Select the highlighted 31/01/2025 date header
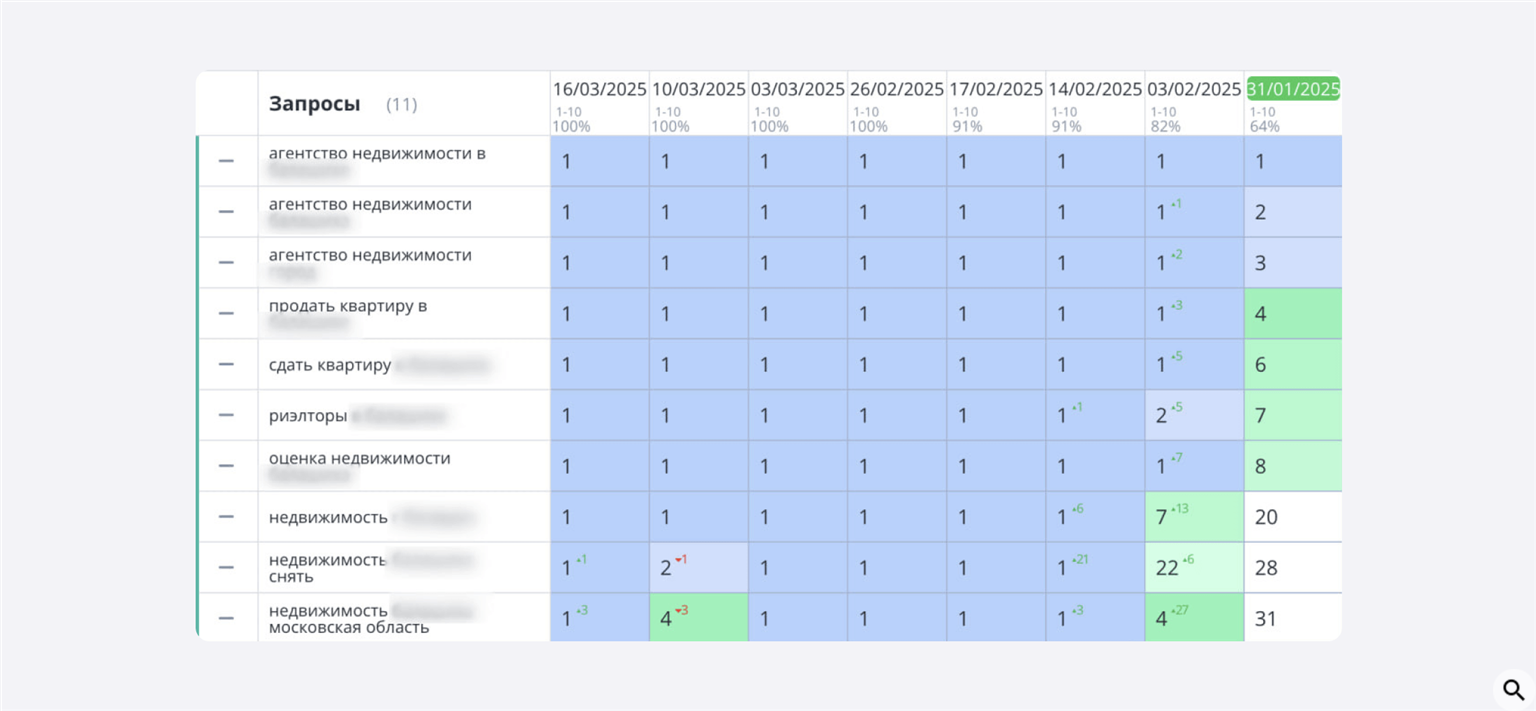The height and width of the screenshot is (711, 1536). [x=1293, y=89]
